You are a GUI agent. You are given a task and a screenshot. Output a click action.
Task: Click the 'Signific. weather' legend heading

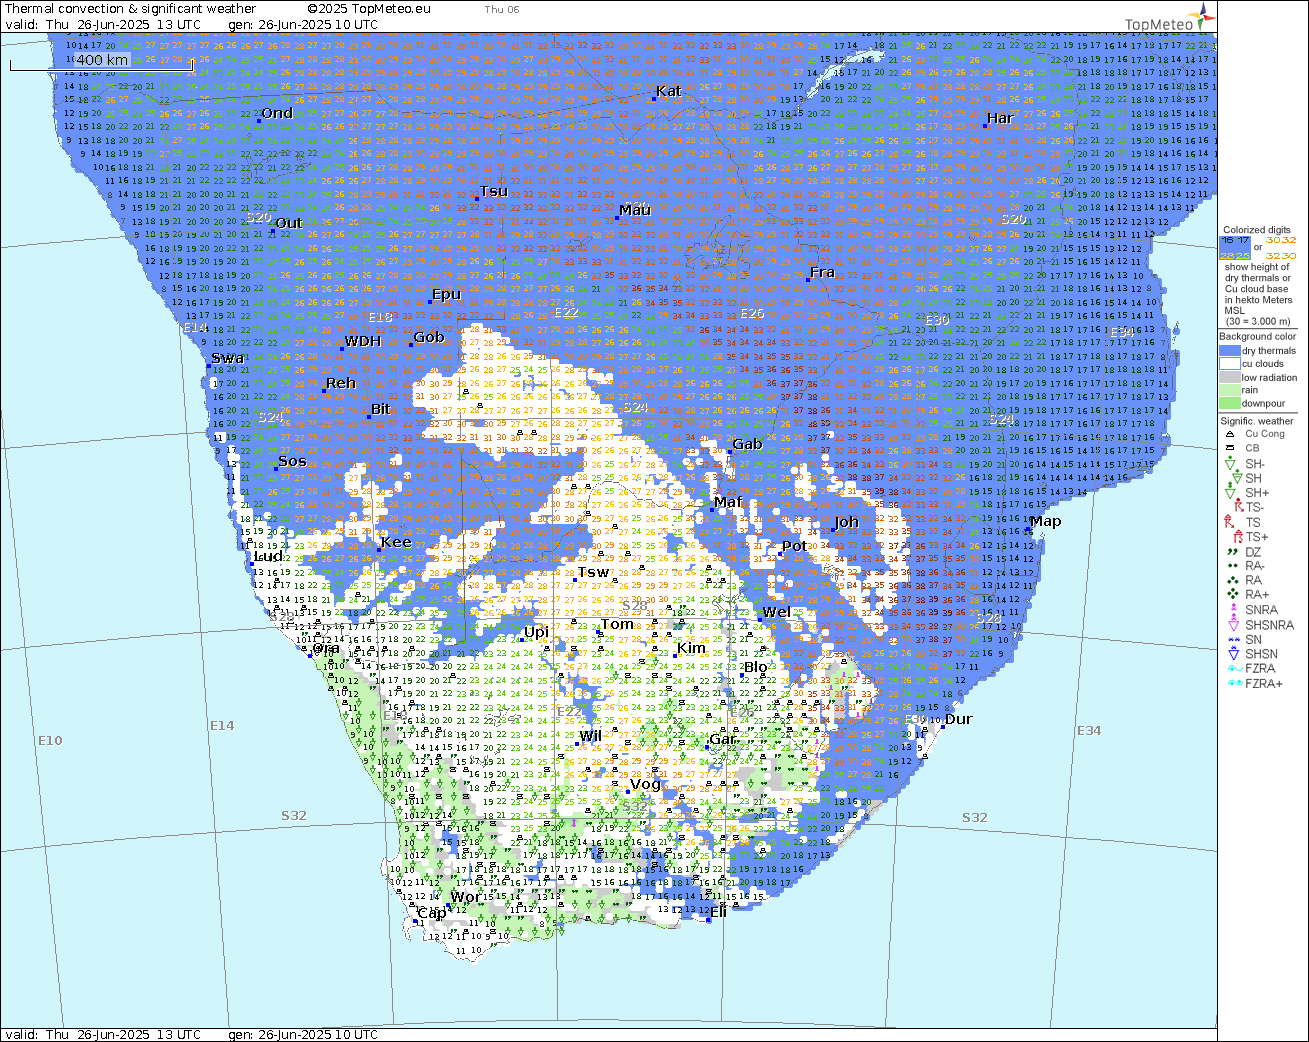pyautogui.click(x=1257, y=421)
